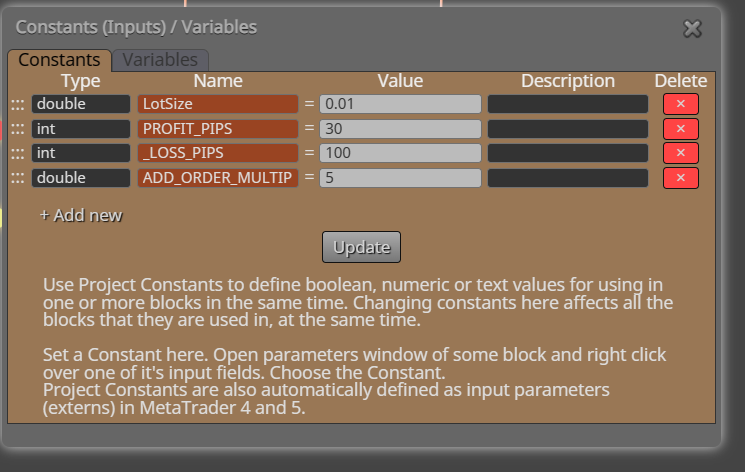Grab the drag handle of _LOSS_PIPS row
This screenshot has width=745, height=472.
(18, 154)
